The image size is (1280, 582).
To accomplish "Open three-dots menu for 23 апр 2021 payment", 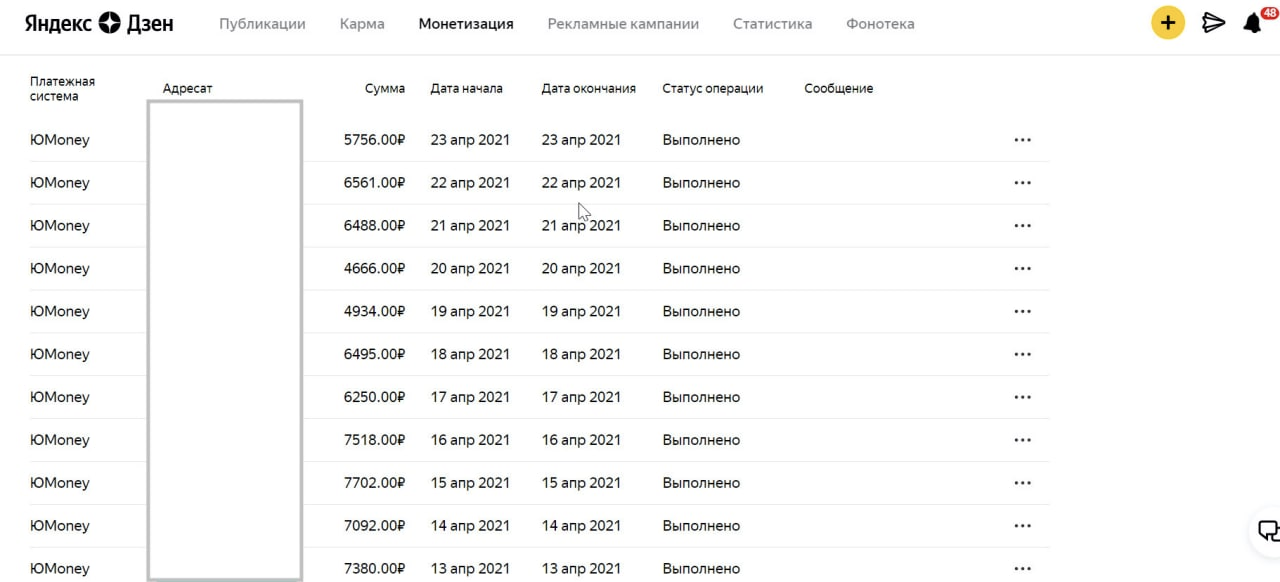I will [1022, 140].
